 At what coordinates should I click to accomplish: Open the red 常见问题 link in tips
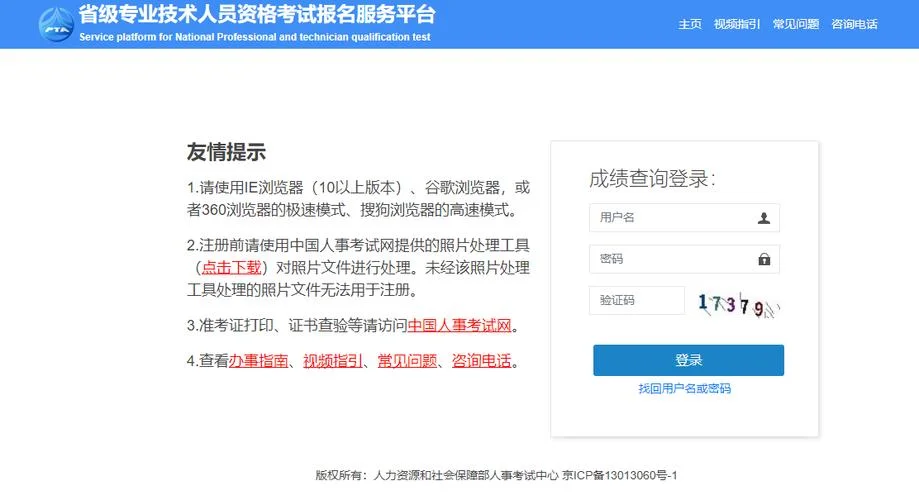pos(407,361)
